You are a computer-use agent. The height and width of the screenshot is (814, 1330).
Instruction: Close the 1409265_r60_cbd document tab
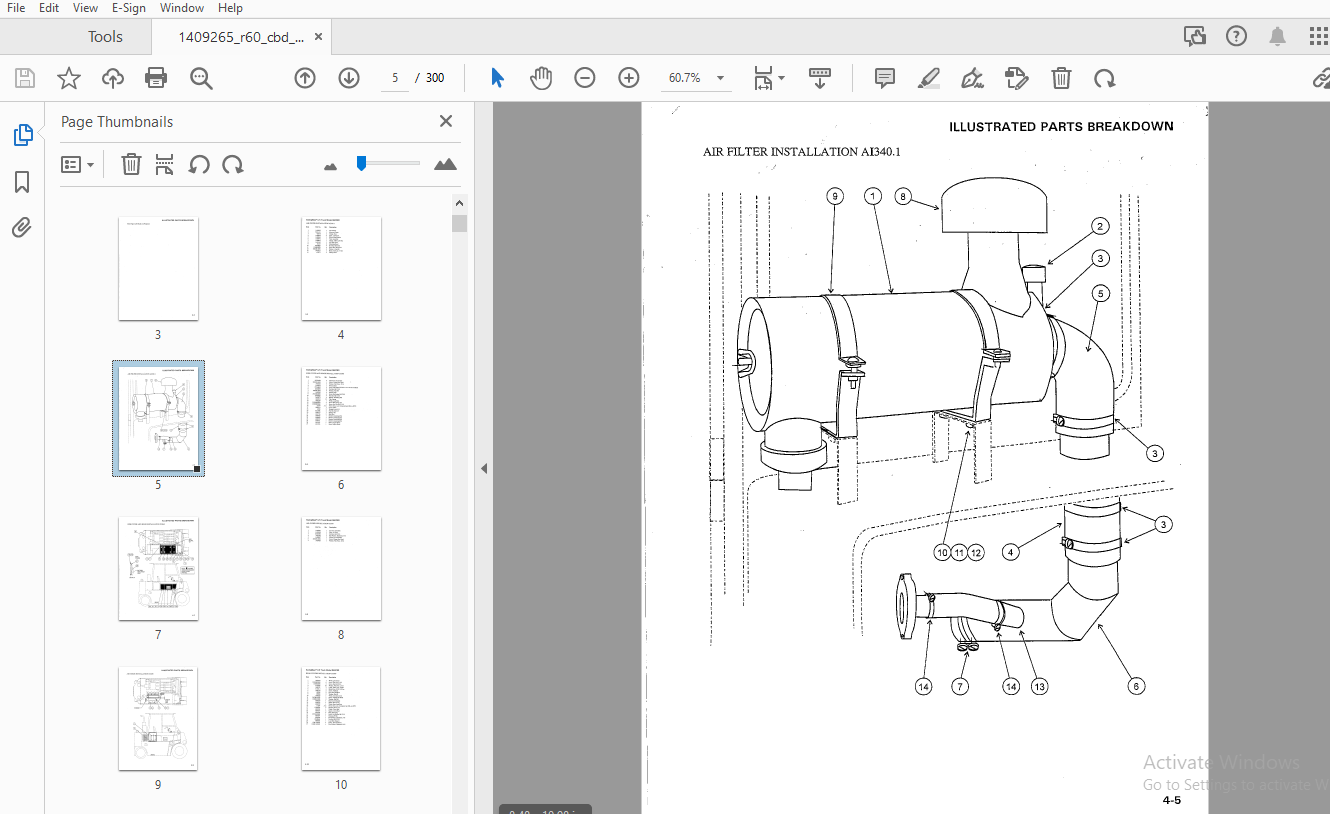click(x=319, y=37)
